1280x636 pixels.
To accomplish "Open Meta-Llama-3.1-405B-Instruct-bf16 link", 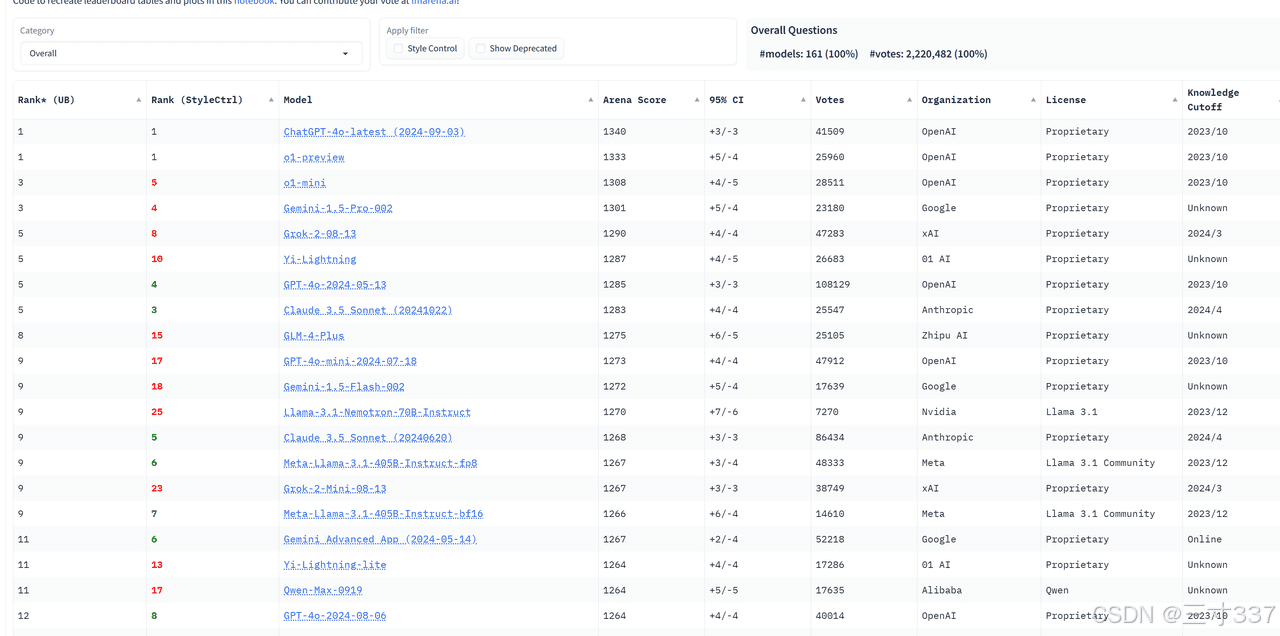I will (383, 514).
